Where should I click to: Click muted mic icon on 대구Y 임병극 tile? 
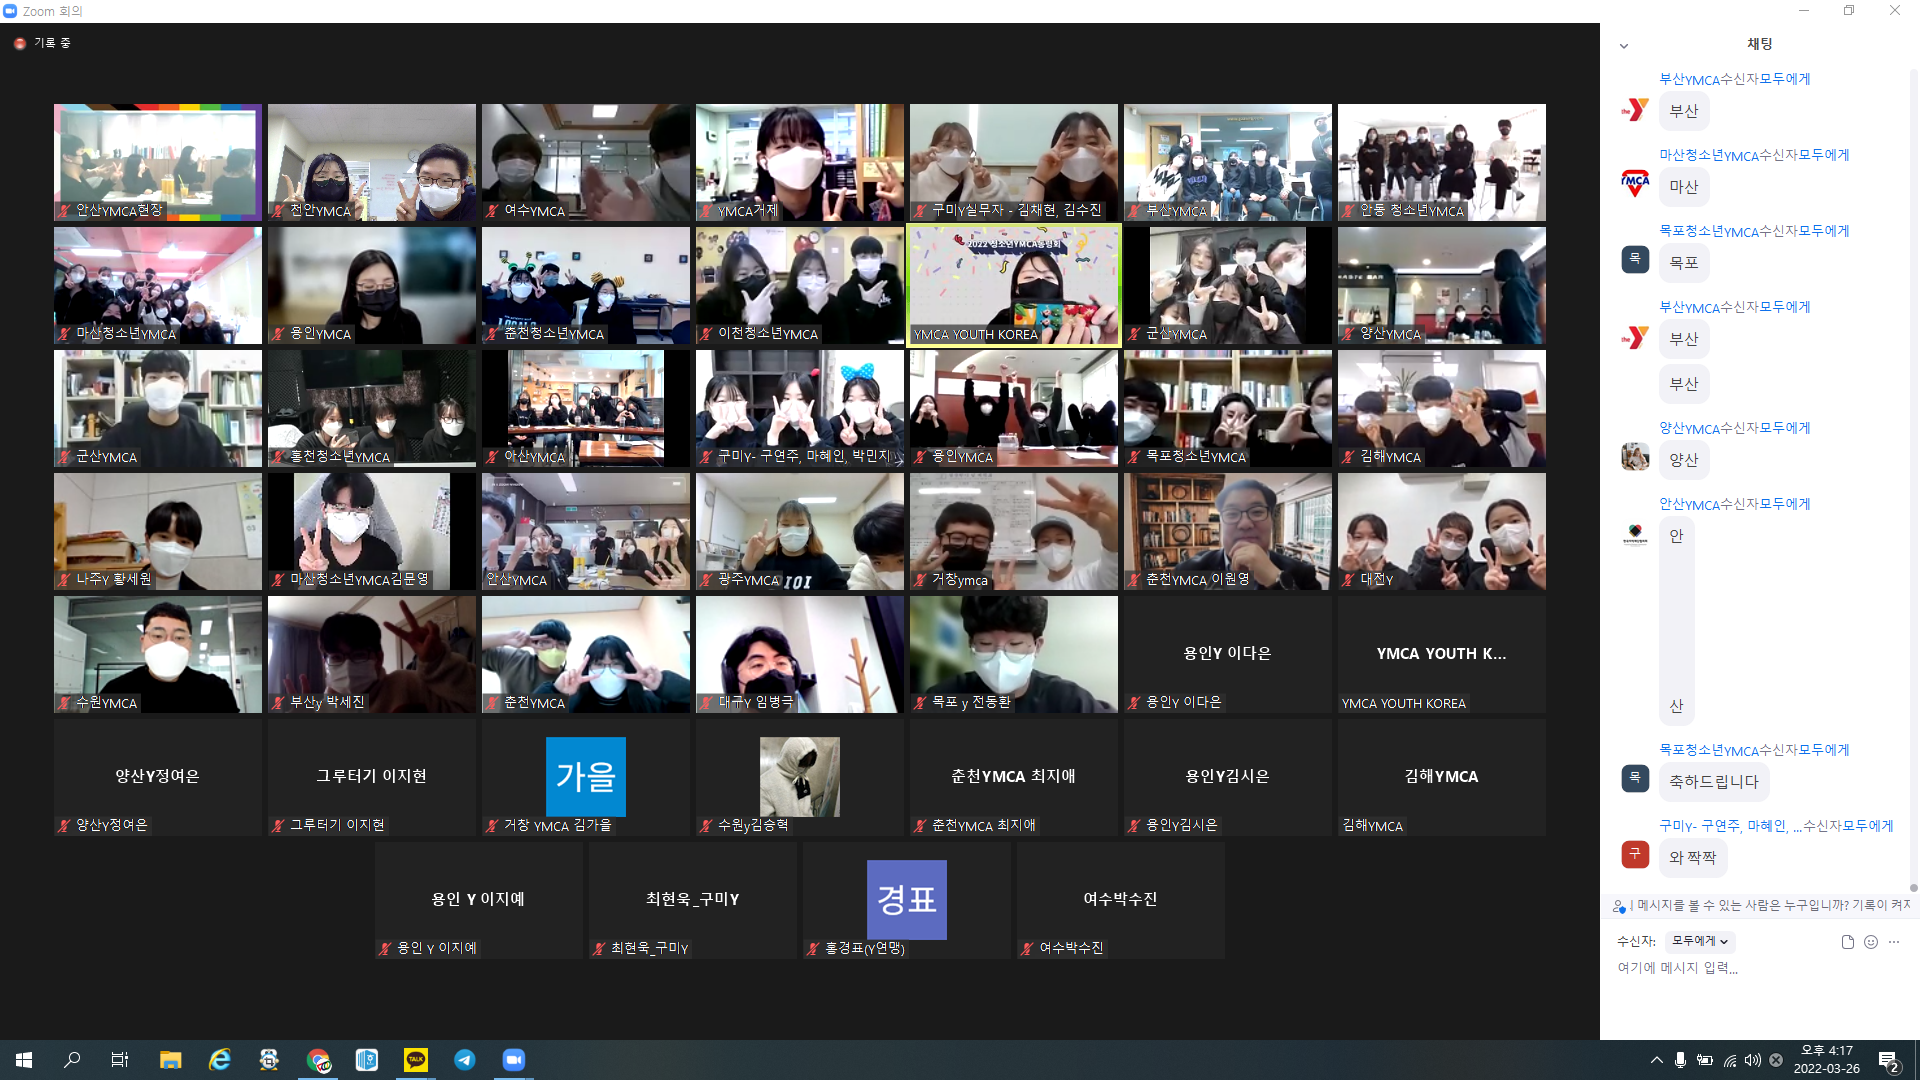707,703
